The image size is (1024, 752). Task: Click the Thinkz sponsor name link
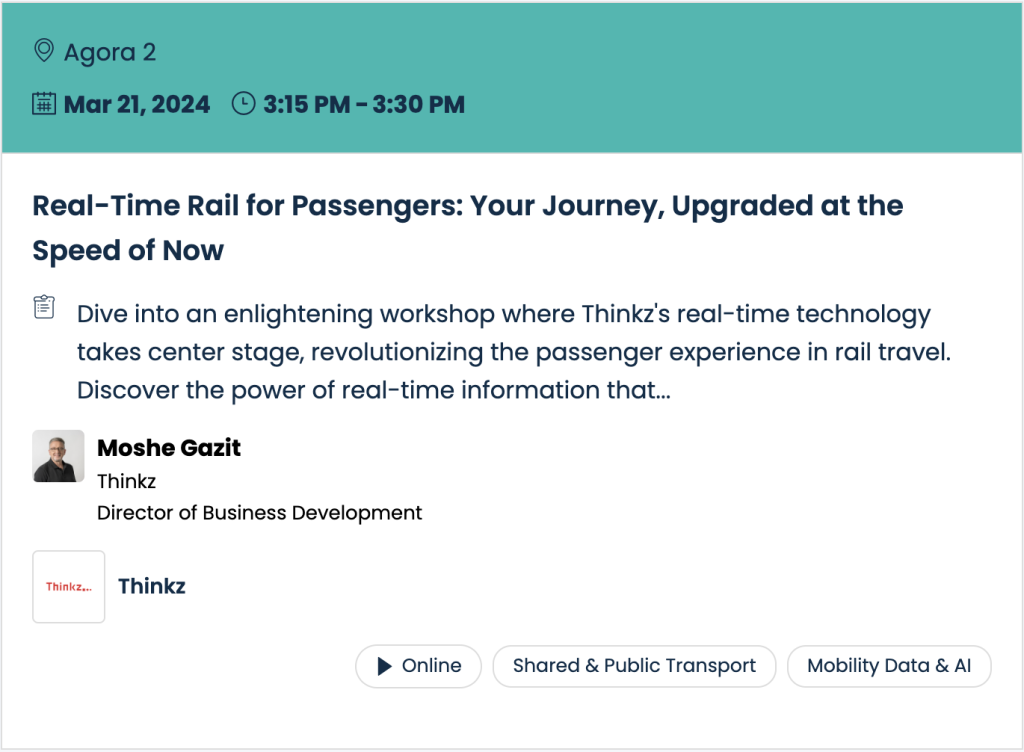[x=152, y=586]
